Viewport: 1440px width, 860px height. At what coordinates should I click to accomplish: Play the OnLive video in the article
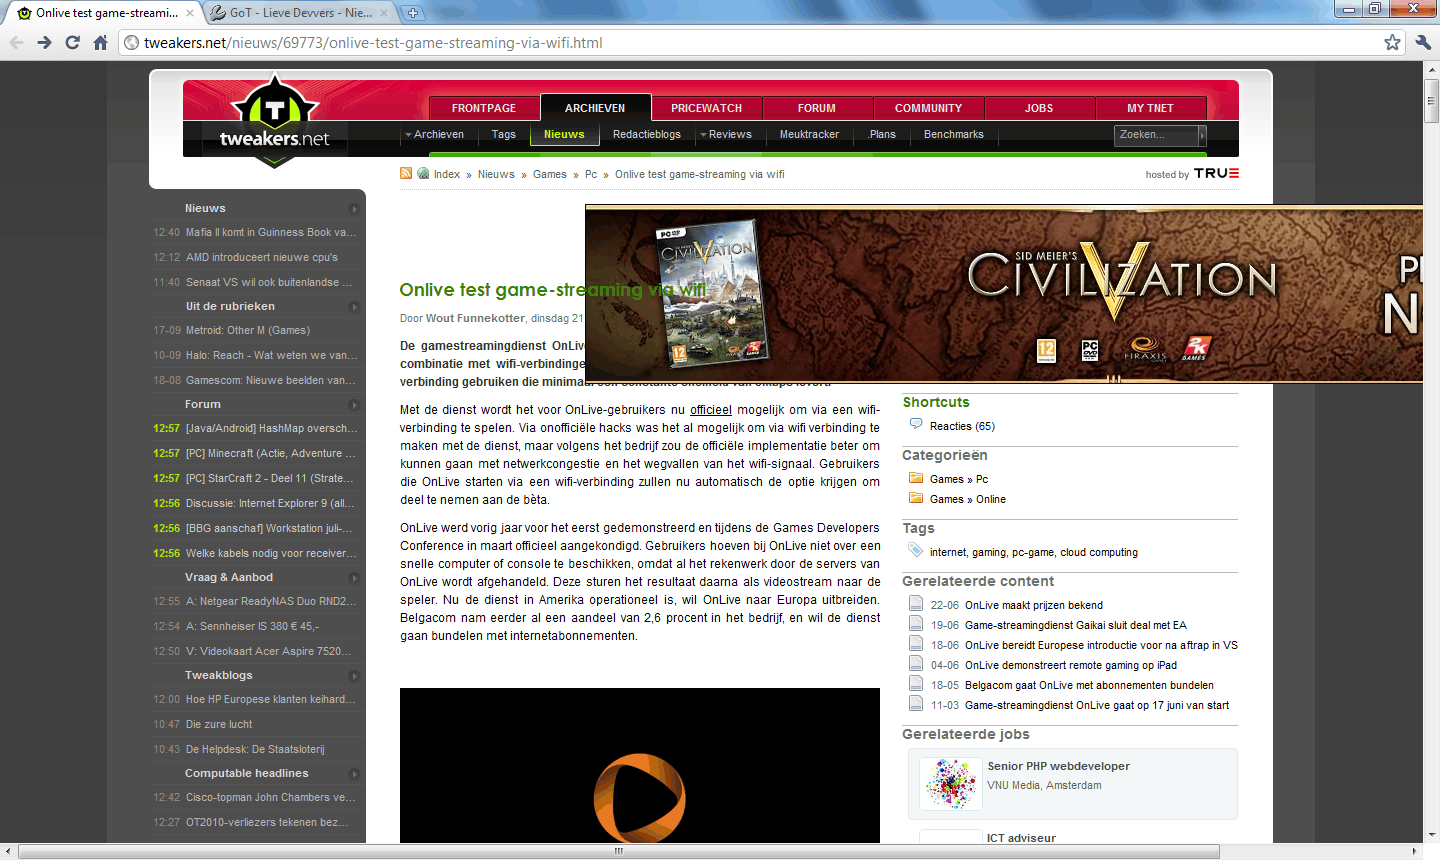tap(640, 797)
